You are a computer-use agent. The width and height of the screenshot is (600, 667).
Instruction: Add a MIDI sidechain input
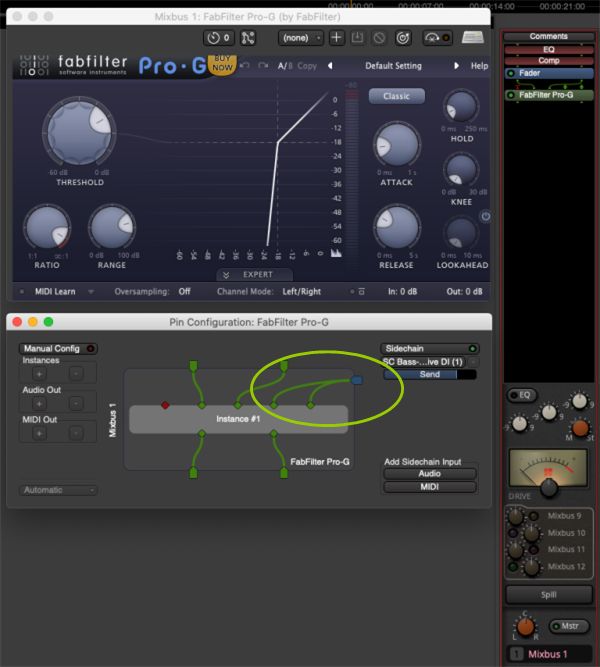coord(430,487)
